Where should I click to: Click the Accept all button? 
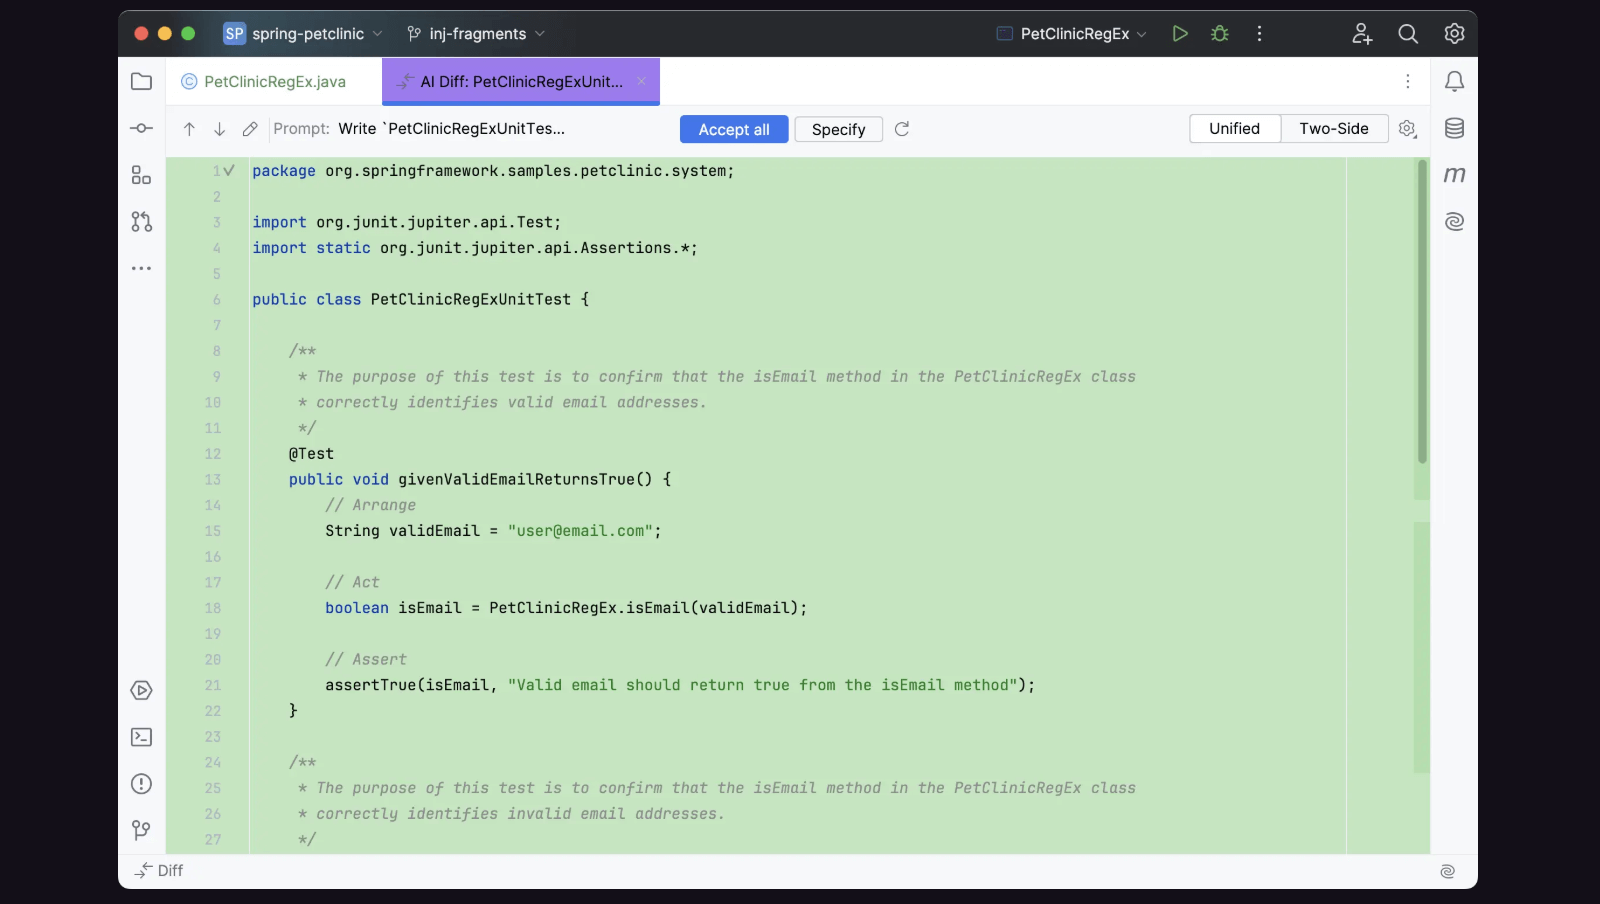coord(733,129)
